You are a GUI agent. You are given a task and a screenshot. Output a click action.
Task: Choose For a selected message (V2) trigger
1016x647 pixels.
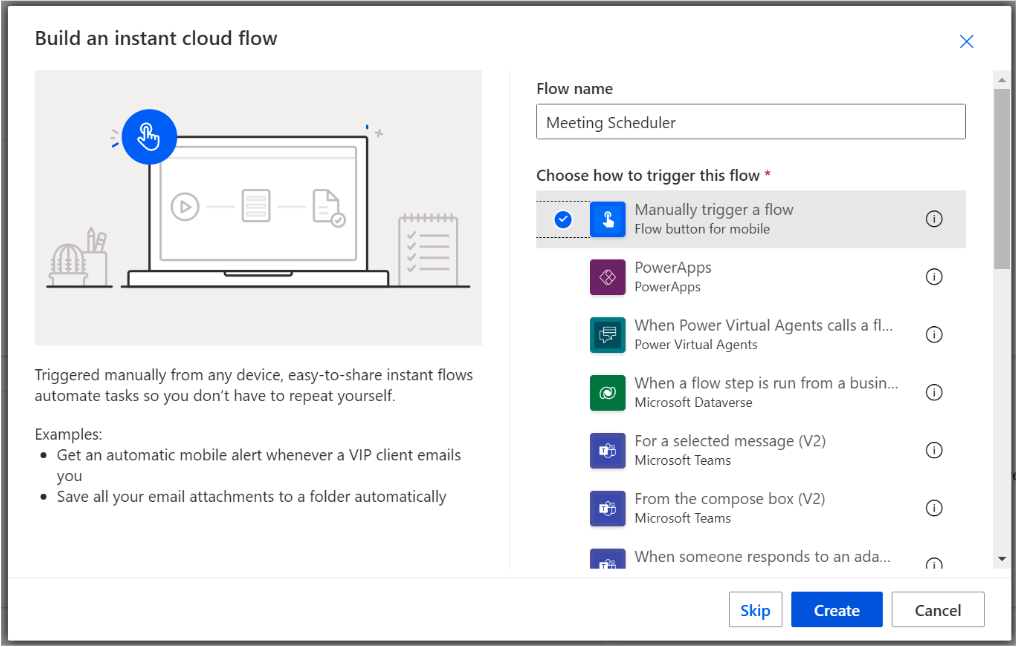[751, 450]
